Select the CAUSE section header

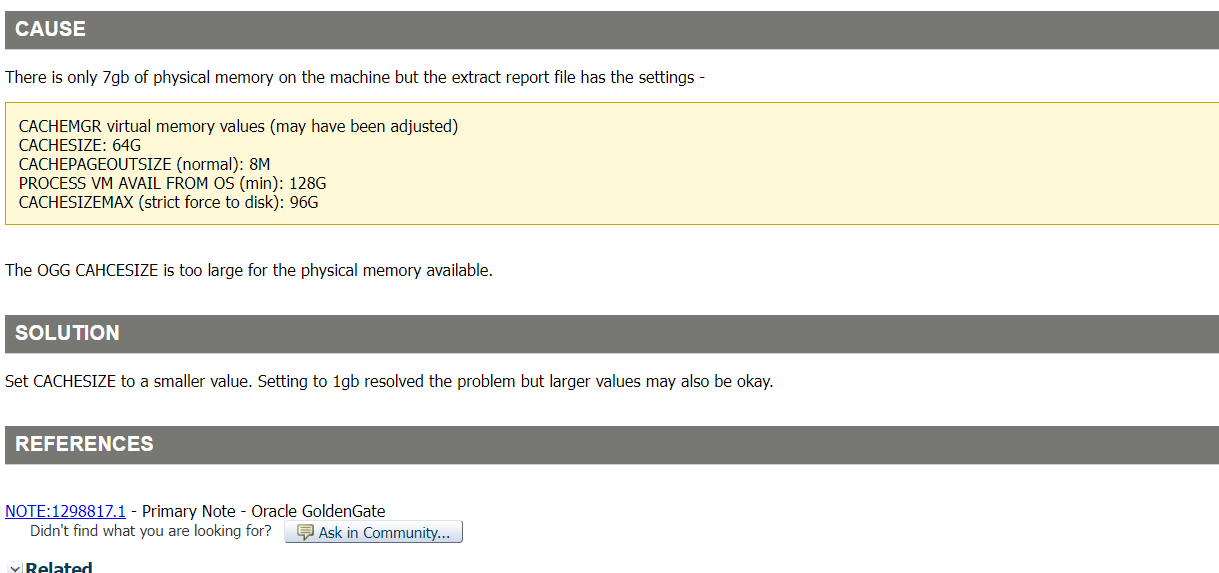[x=612, y=30]
